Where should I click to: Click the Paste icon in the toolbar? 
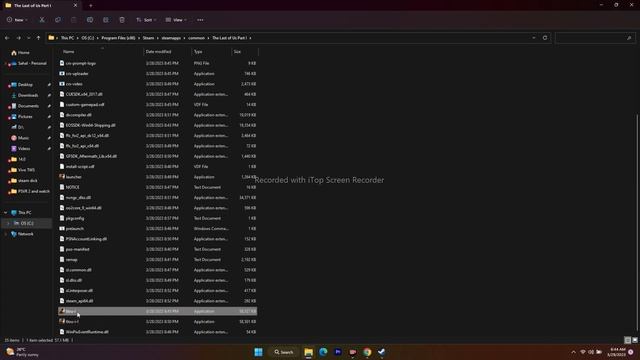73,20
